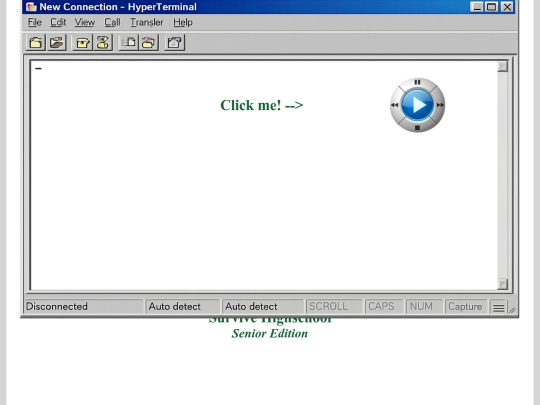Viewport: 540px width, 405px height.
Task: Click the first Auto detect status cell
Action: coord(183,306)
